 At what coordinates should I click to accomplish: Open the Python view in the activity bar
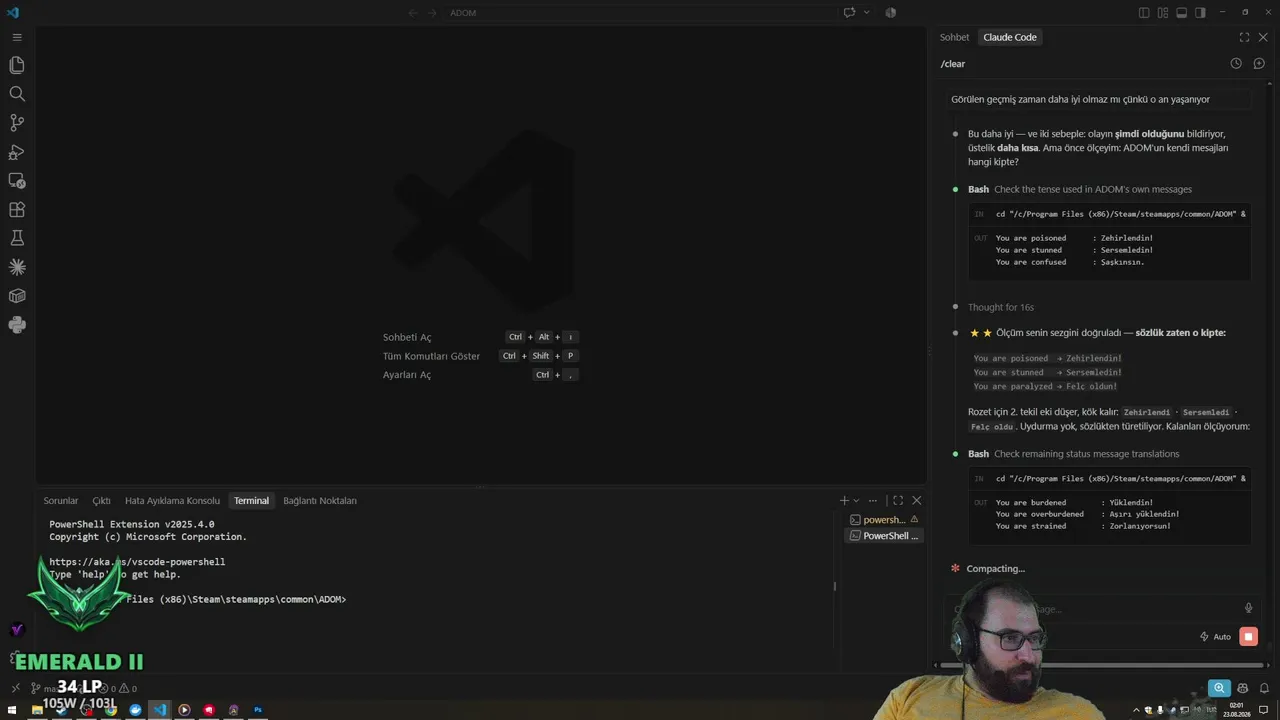click(17, 325)
